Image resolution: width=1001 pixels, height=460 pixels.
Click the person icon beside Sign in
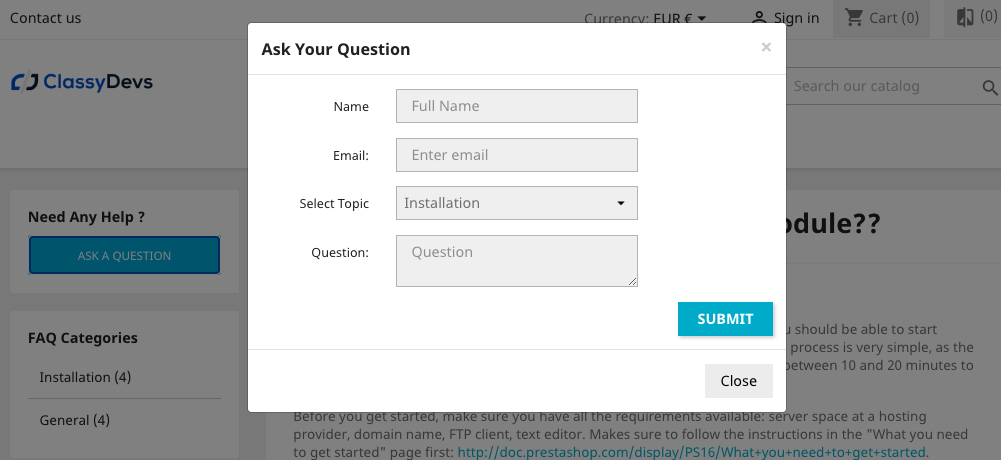(x=760, y=18)
